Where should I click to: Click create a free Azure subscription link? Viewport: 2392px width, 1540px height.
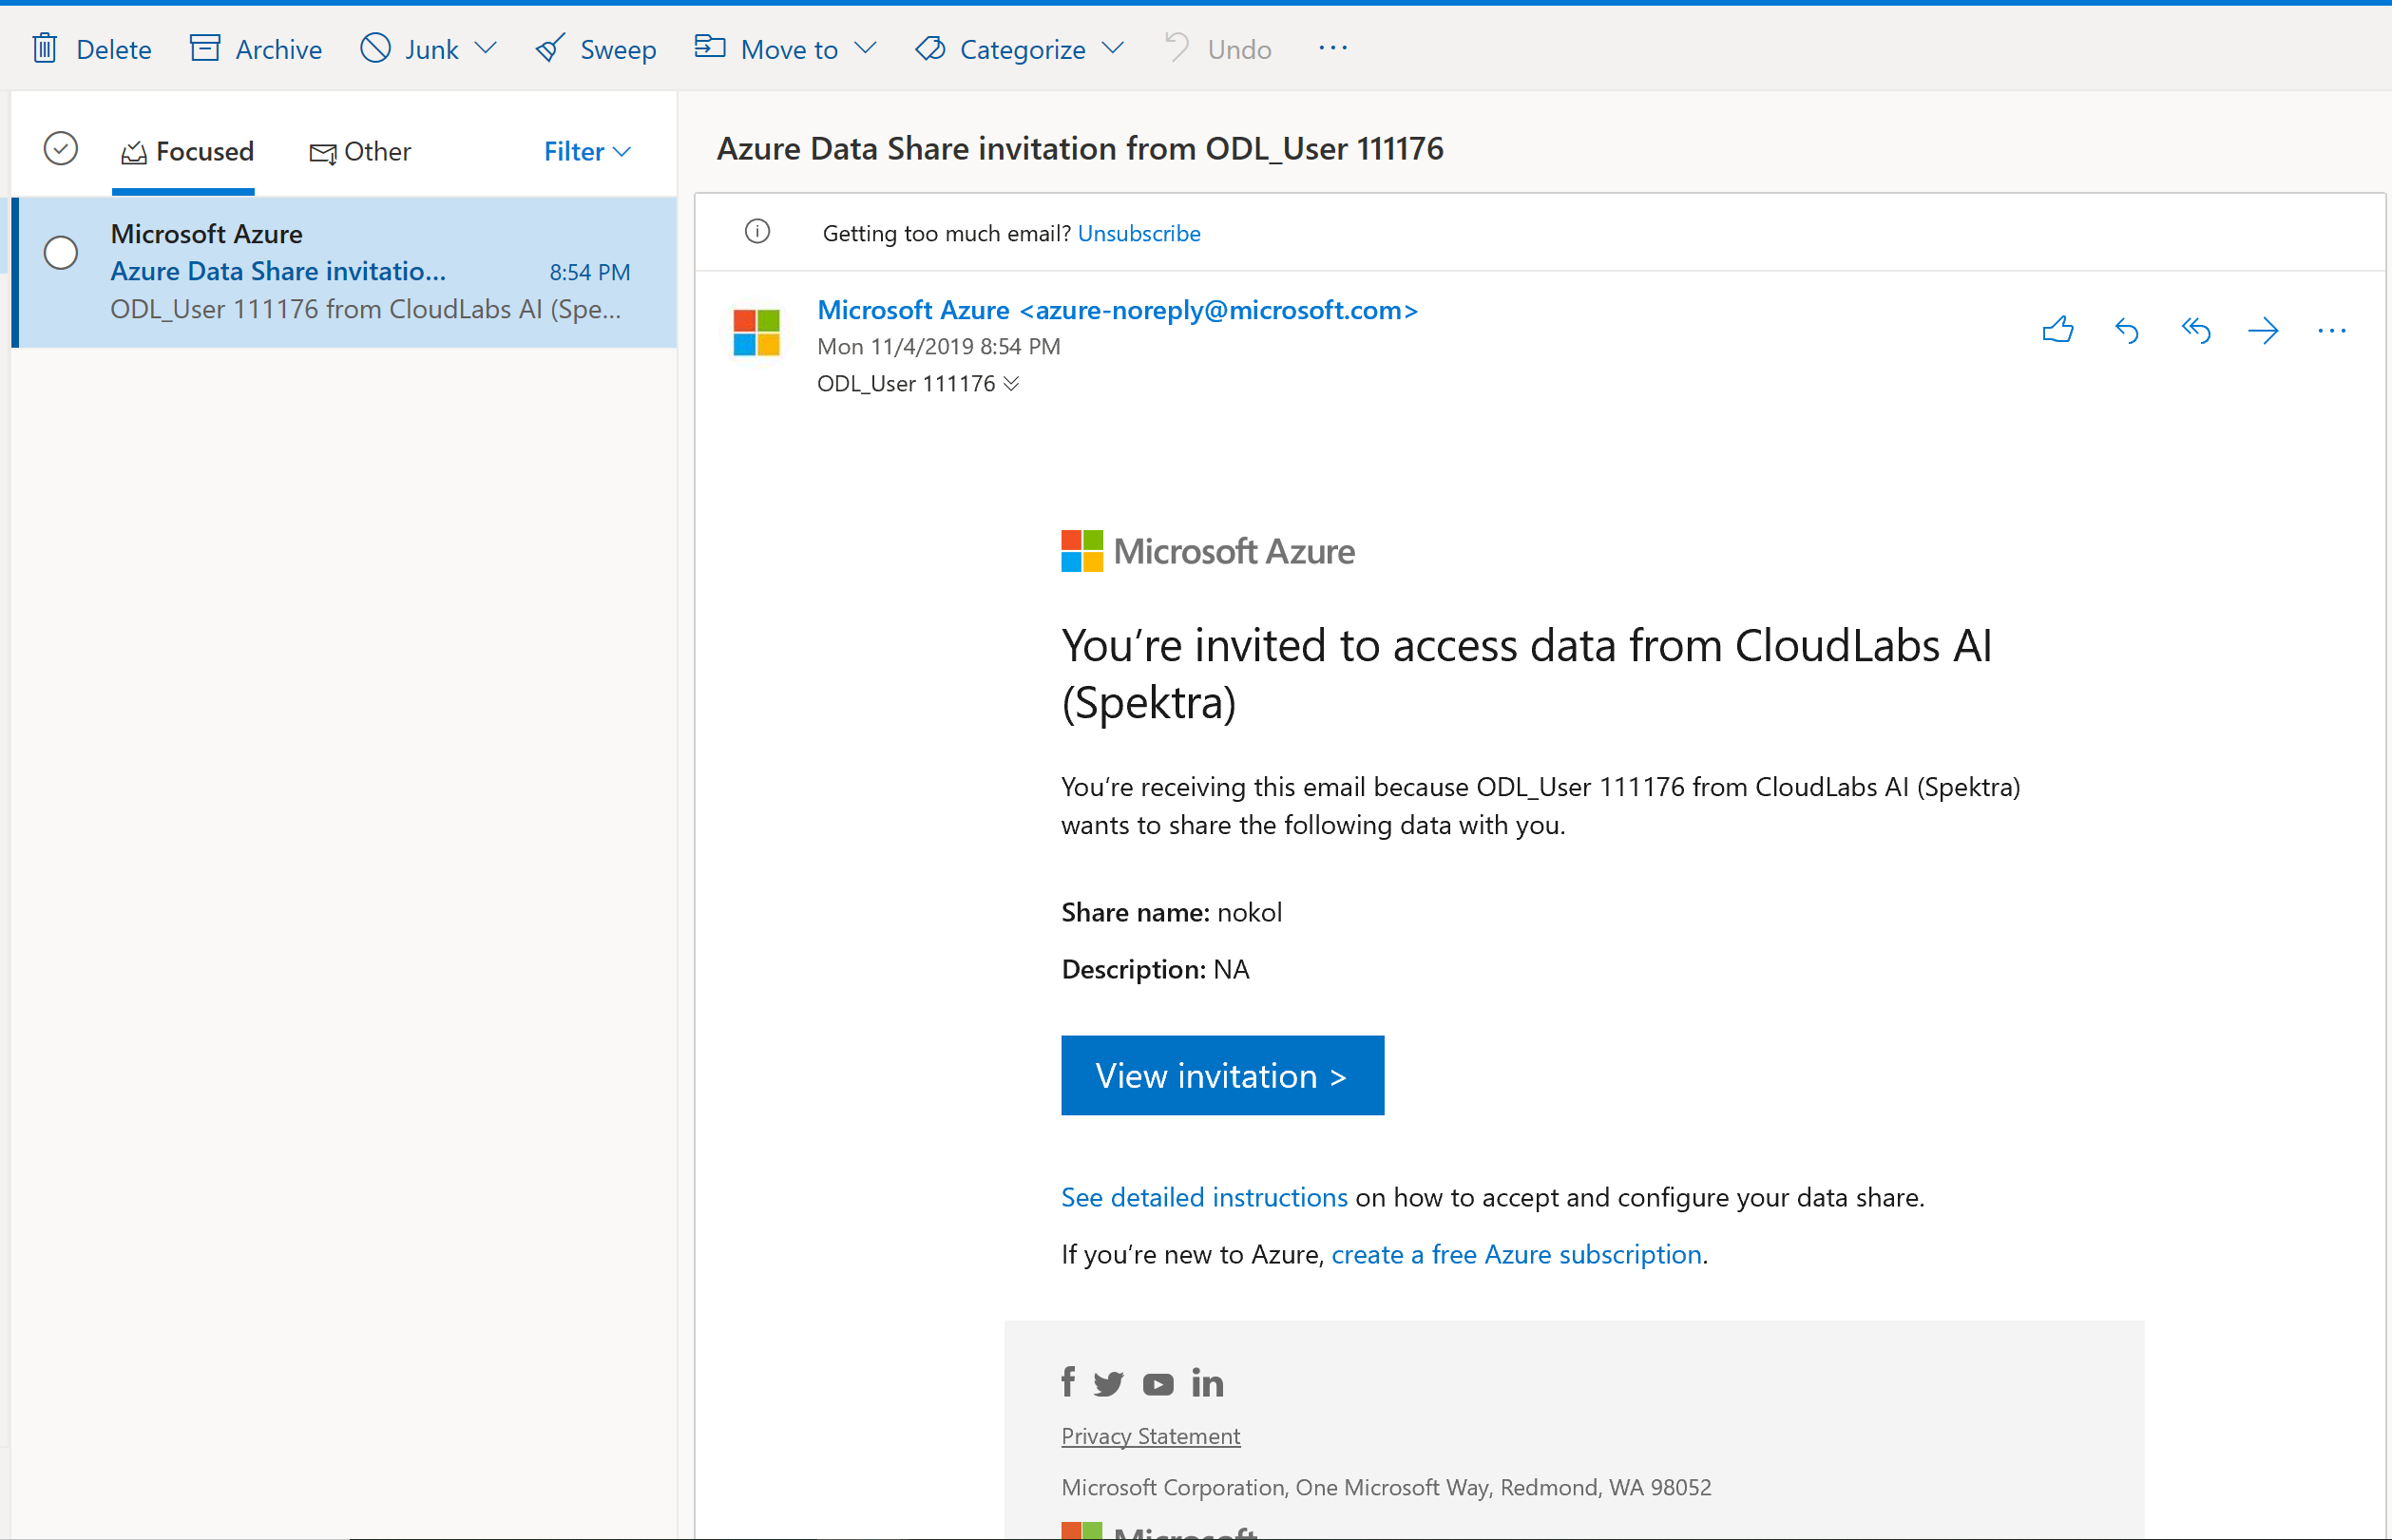click(x=1517, y=1254)
